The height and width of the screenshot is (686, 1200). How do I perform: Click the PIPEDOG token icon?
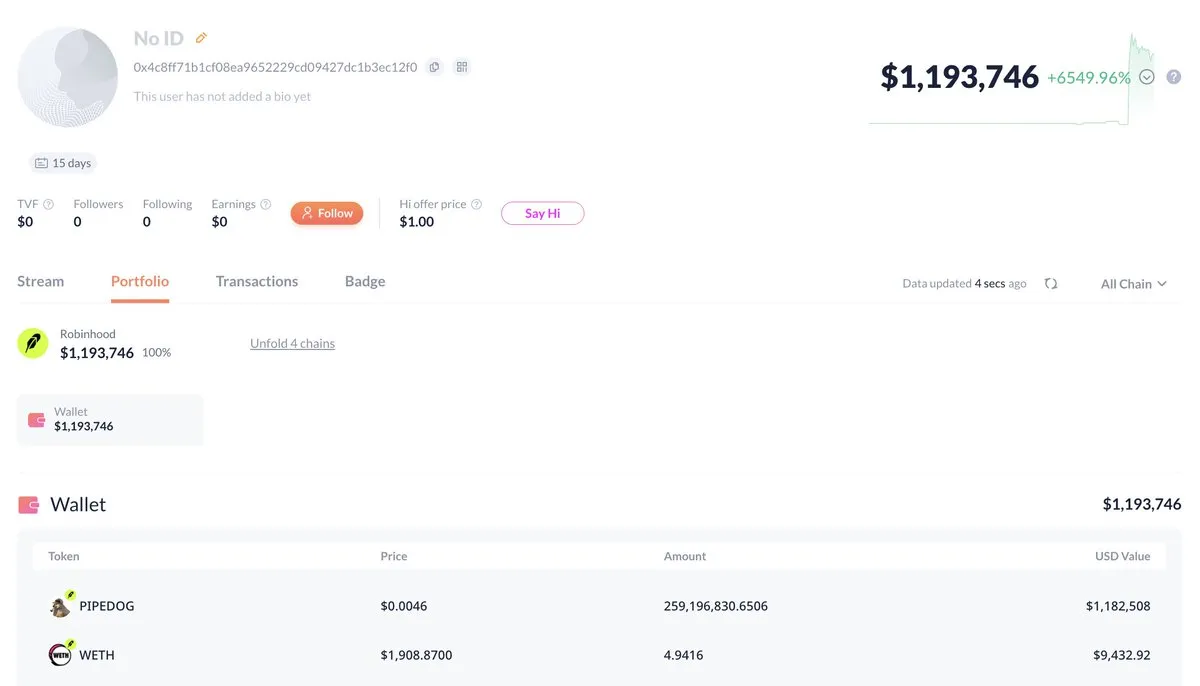[x=60, y=605]
